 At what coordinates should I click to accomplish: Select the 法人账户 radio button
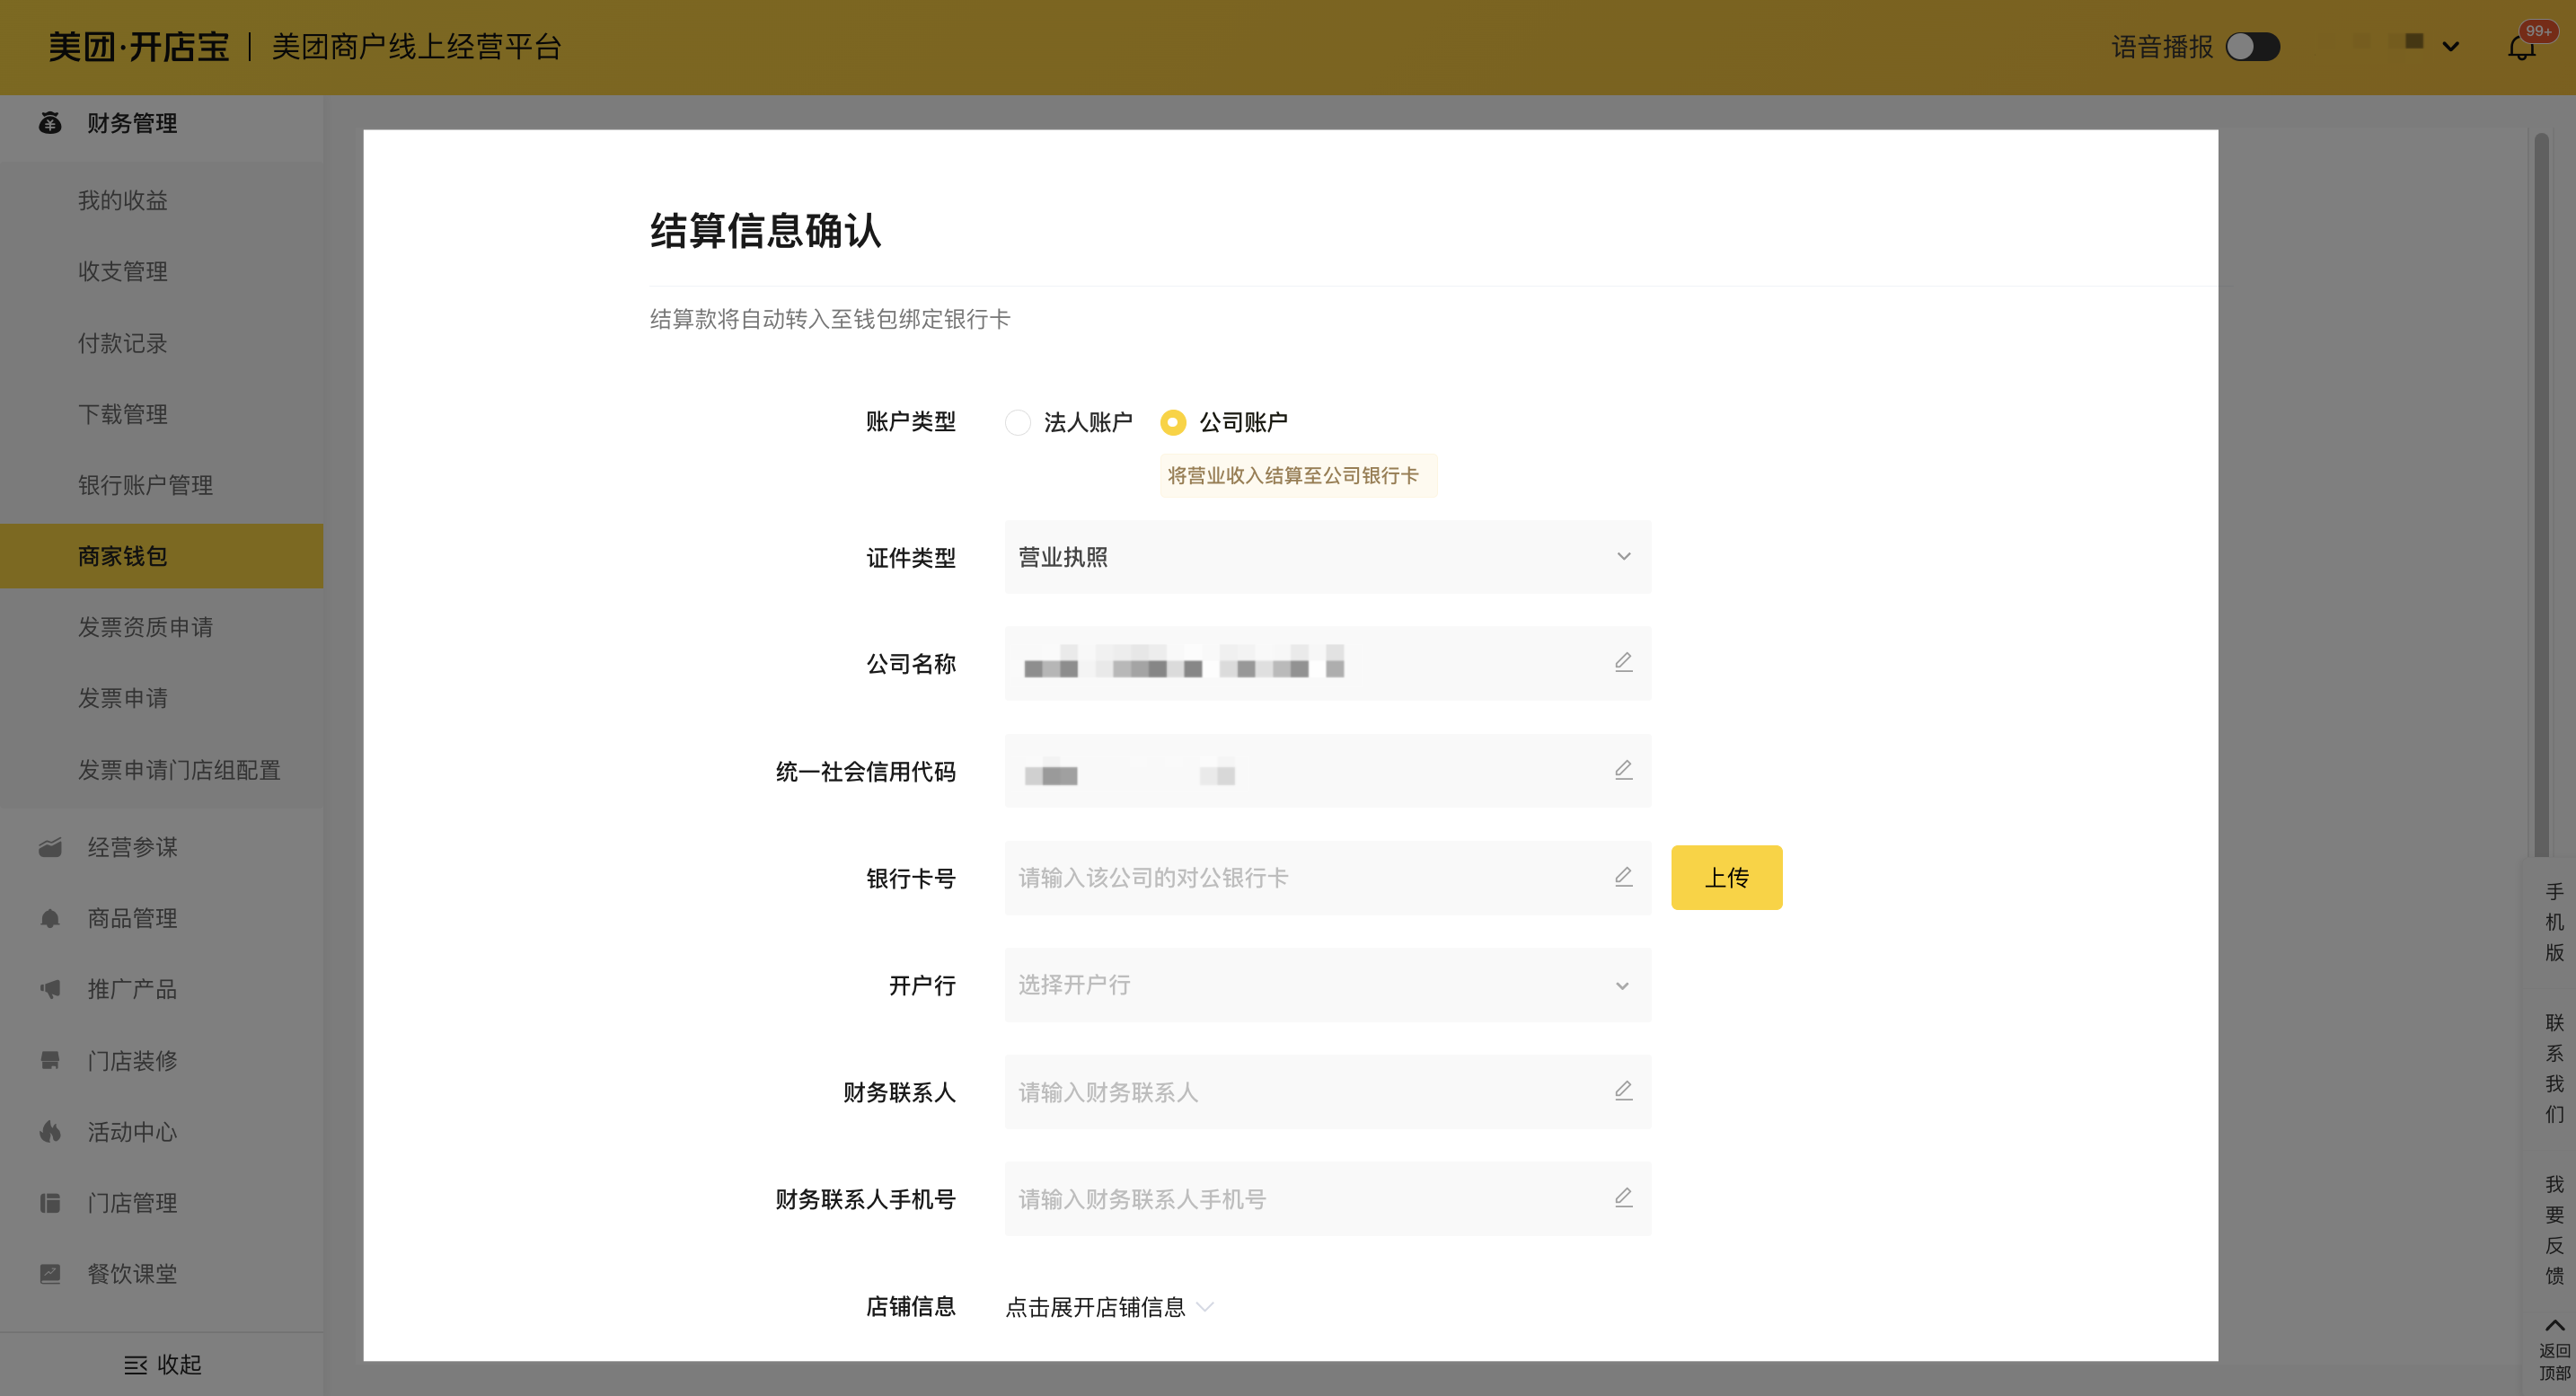pos(1017,422)
